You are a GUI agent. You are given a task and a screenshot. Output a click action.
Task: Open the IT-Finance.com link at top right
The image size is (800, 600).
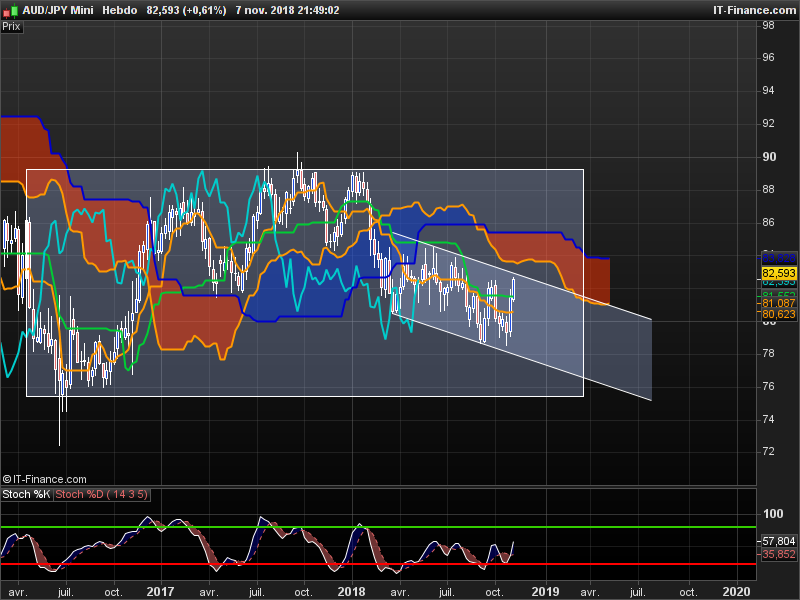click(754, 10)
